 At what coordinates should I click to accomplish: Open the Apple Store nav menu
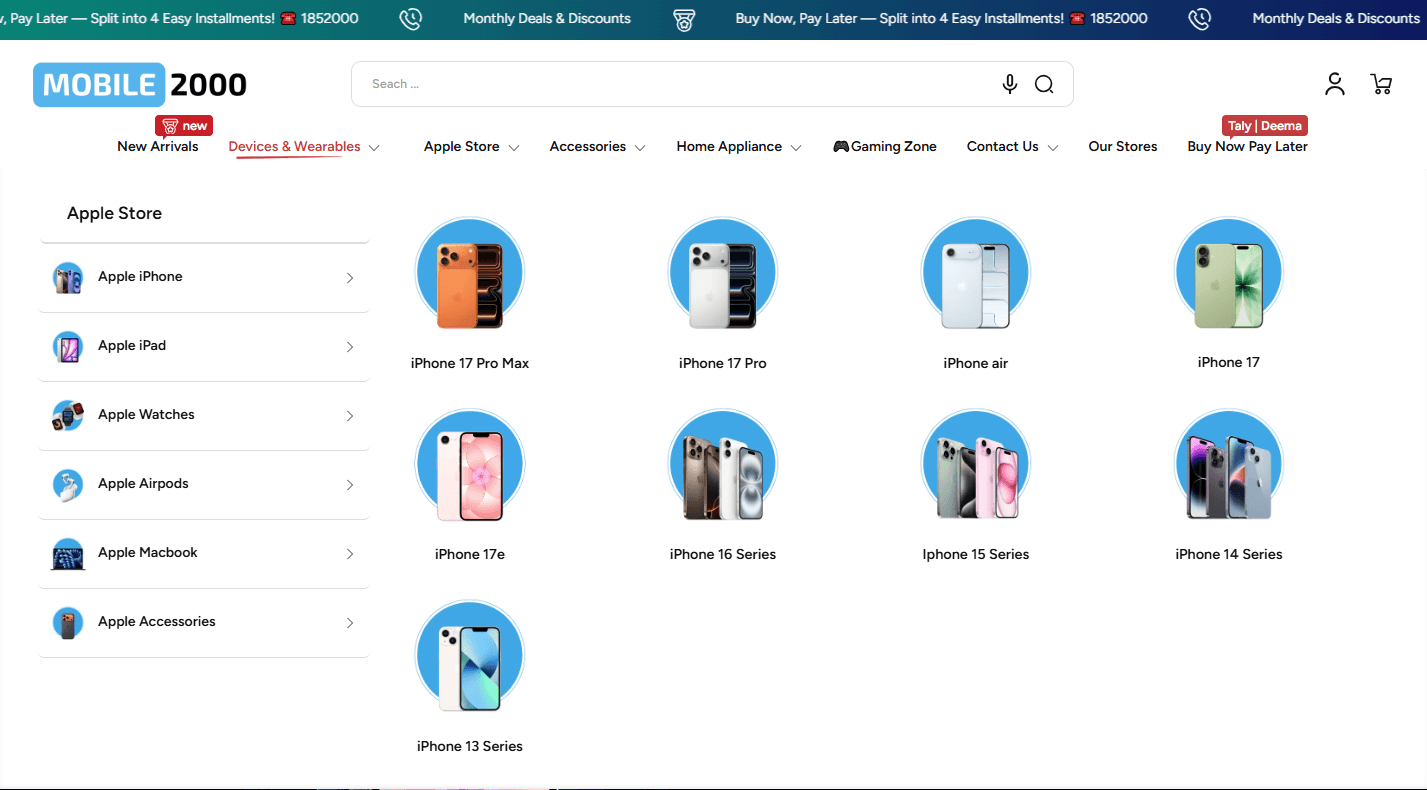tap(461, 147)
